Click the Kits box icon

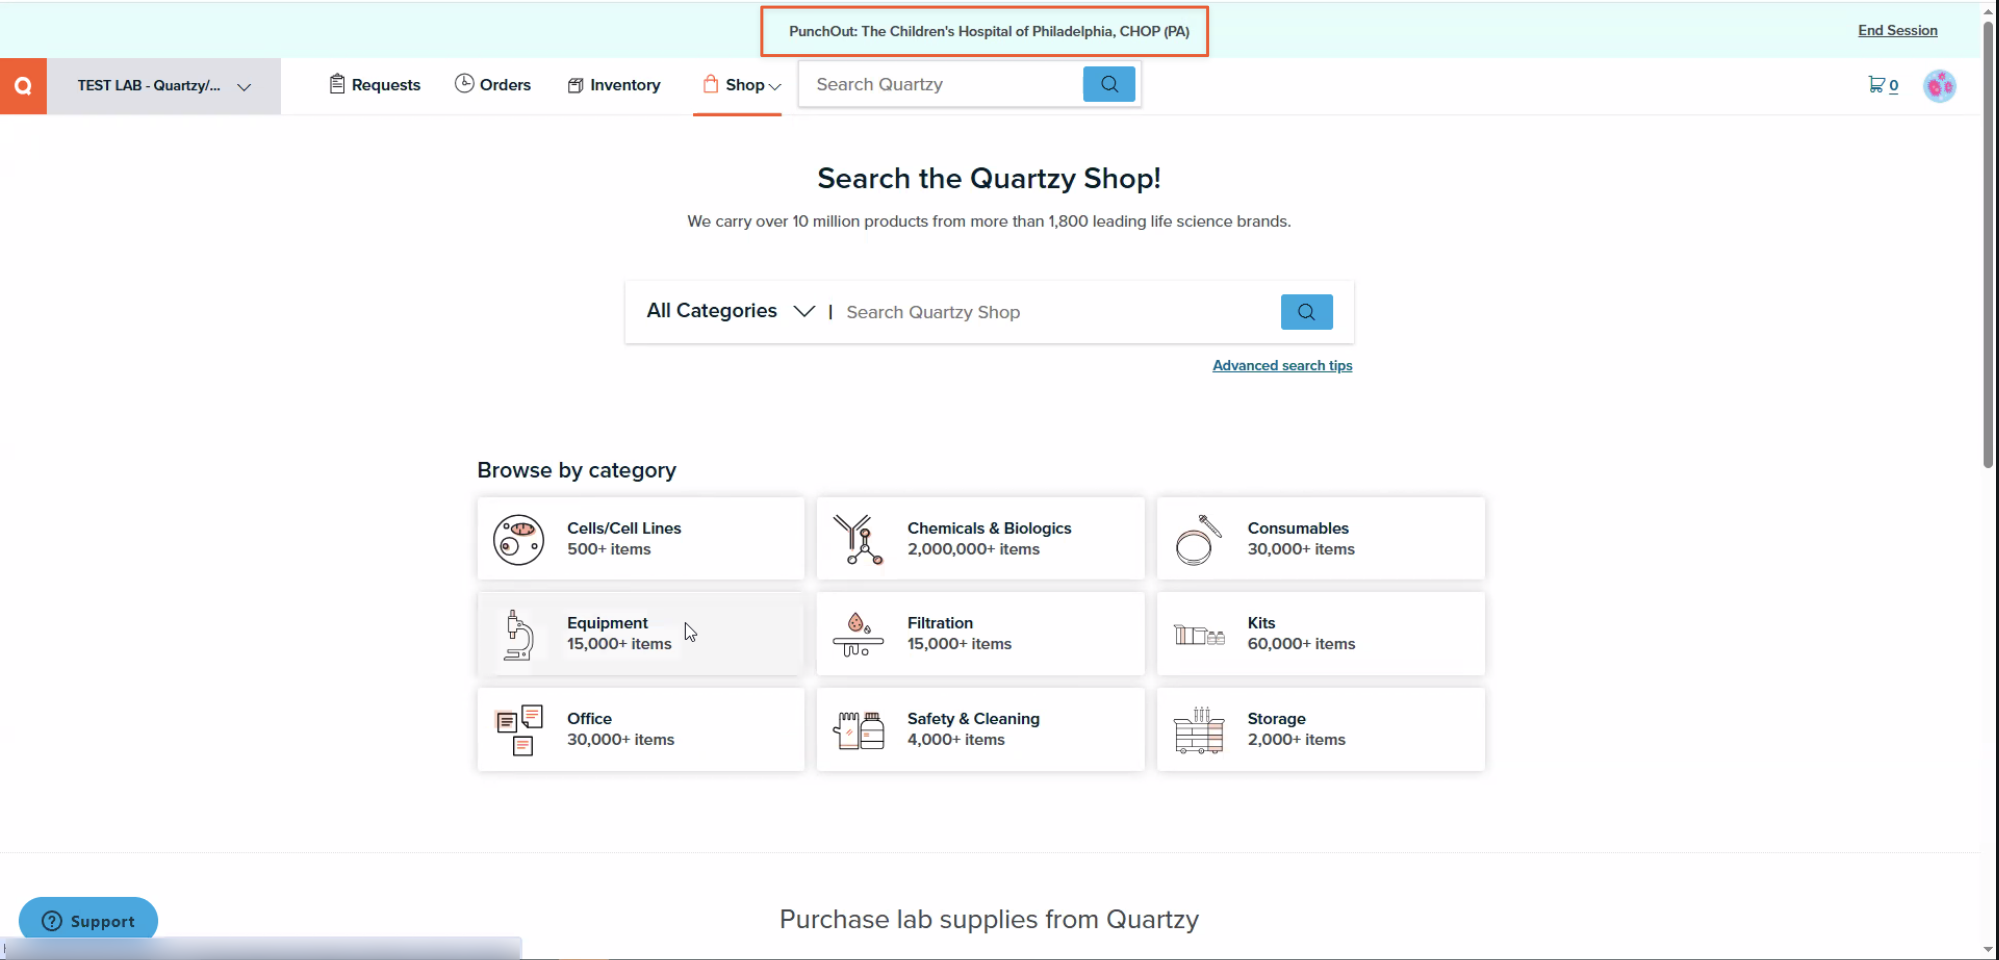click(1199, 635)
